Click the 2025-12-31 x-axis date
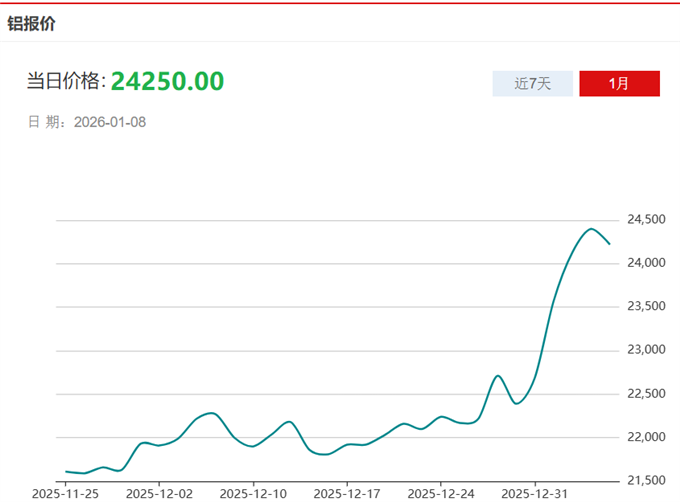Screen dimensions: 680x502 coord(534,493)
